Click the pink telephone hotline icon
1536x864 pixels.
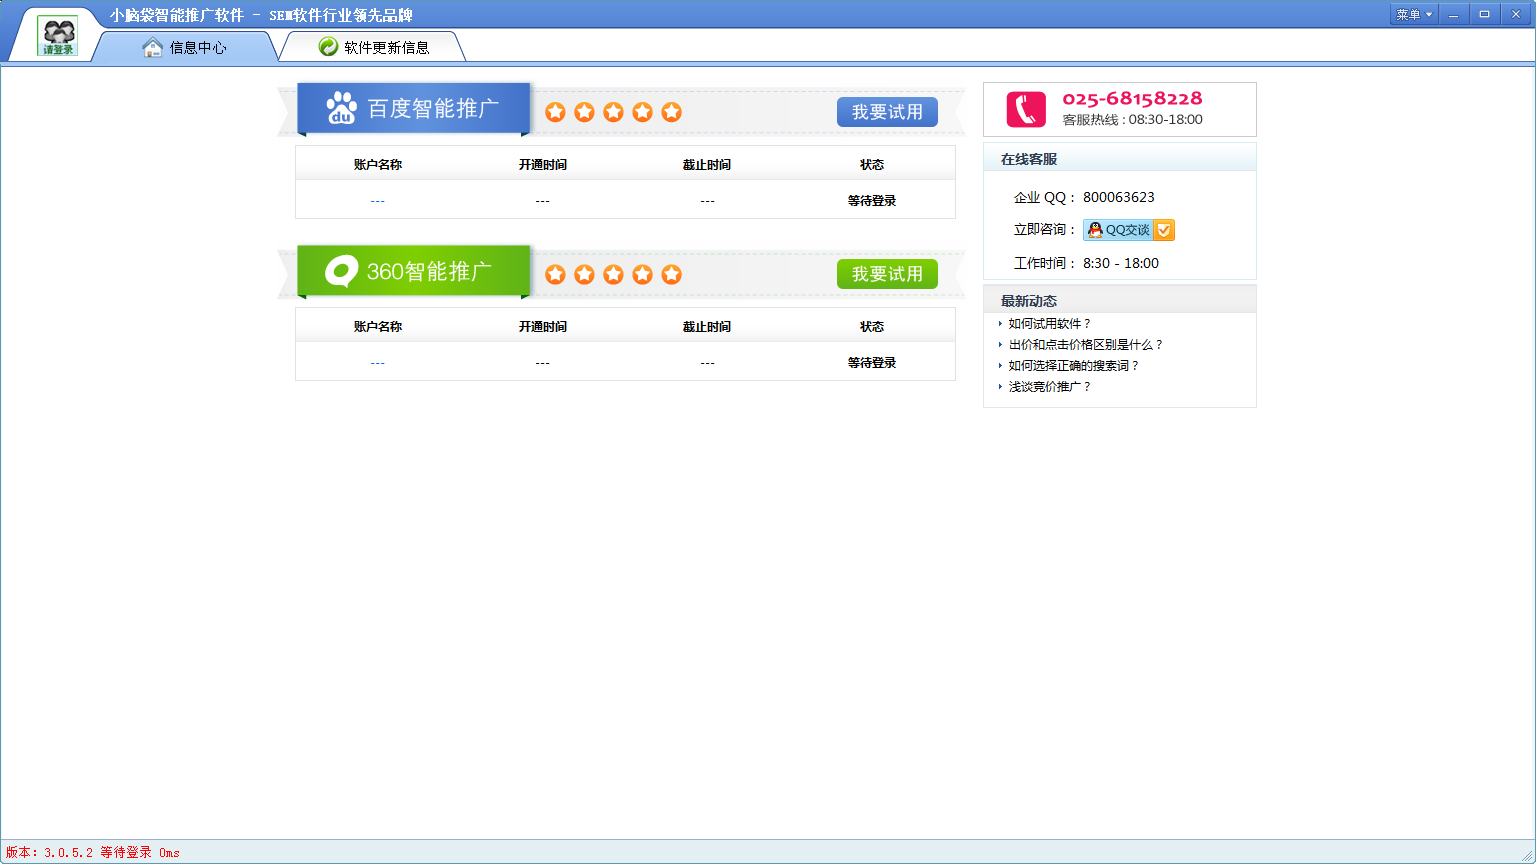tap(1026, 109)
